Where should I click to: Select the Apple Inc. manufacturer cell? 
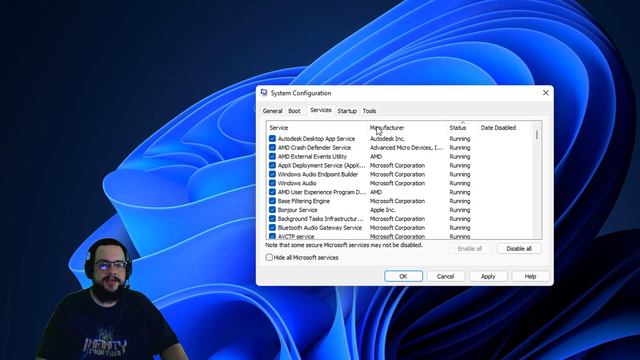pos(383,210)
